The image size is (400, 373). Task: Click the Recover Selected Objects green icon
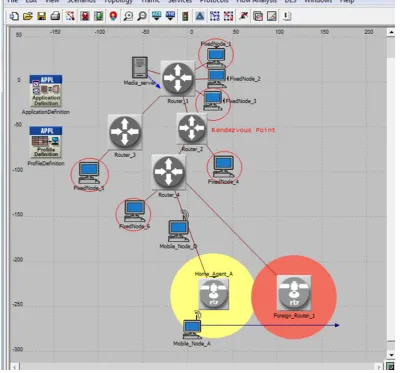point(99,16)
